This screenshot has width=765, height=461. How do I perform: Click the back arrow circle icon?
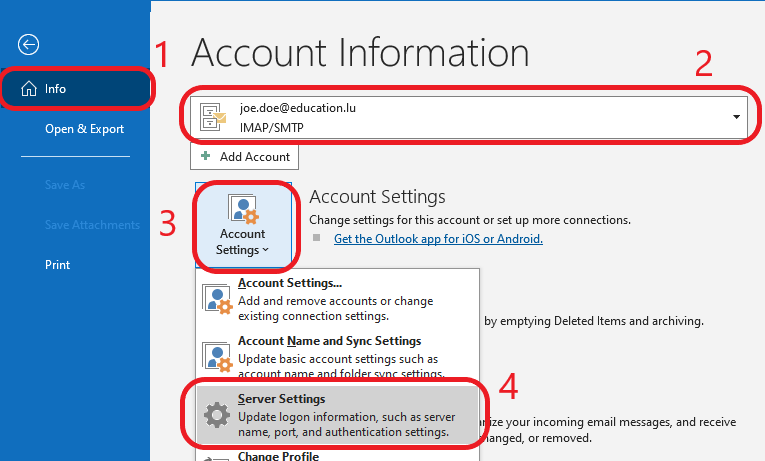coord(28,45)
